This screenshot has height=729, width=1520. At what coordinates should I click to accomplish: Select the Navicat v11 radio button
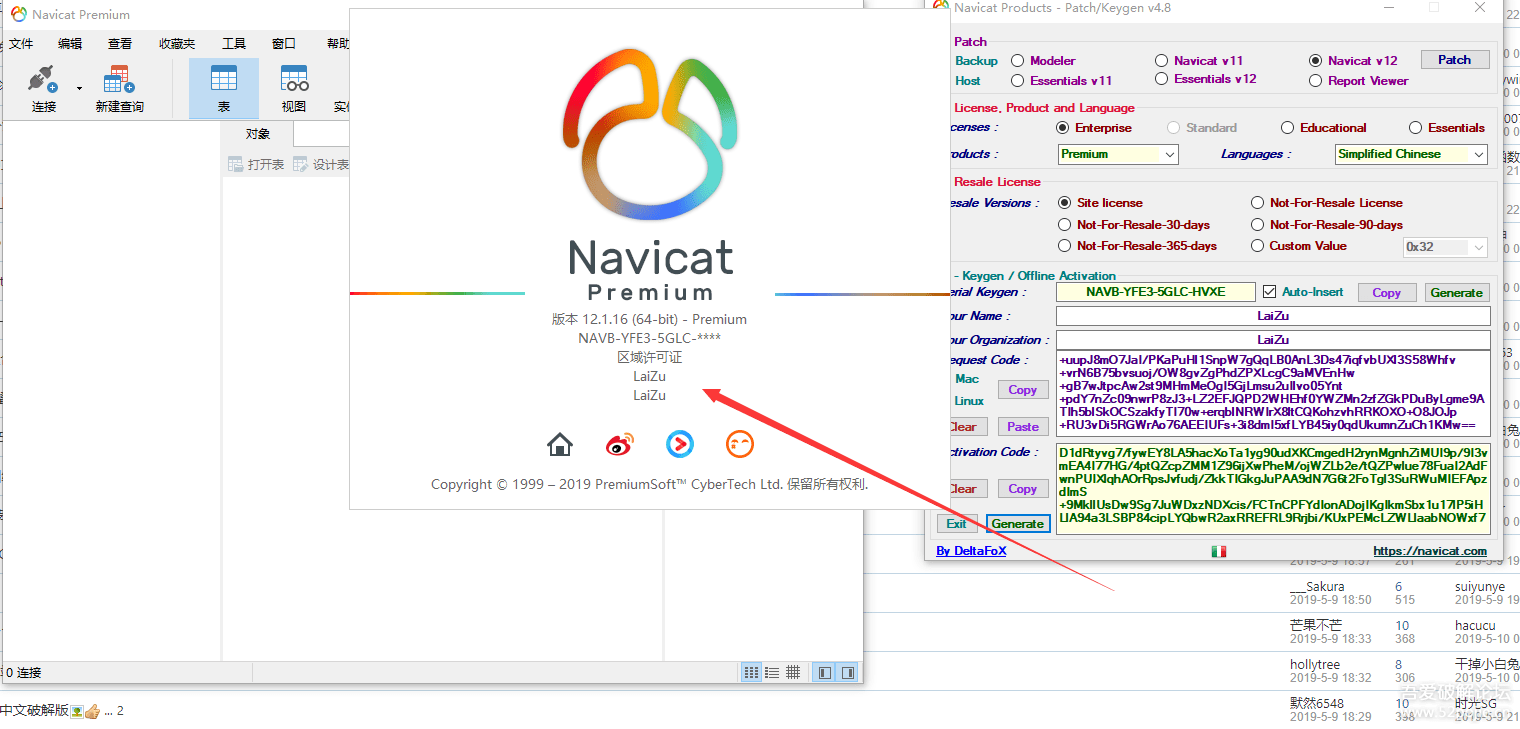(x=1162, y=61)
